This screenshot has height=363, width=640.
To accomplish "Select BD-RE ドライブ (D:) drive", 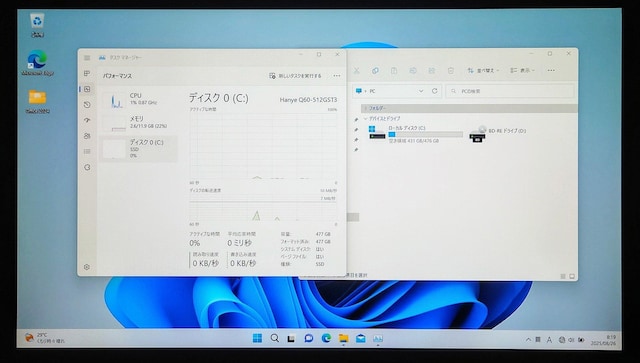I will [498, 133].
